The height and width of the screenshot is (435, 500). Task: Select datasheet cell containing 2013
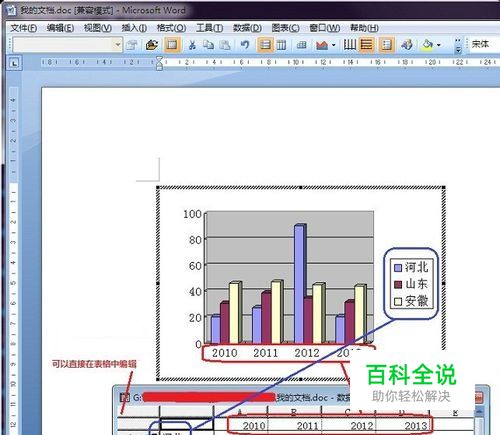(x=402, y=426)
